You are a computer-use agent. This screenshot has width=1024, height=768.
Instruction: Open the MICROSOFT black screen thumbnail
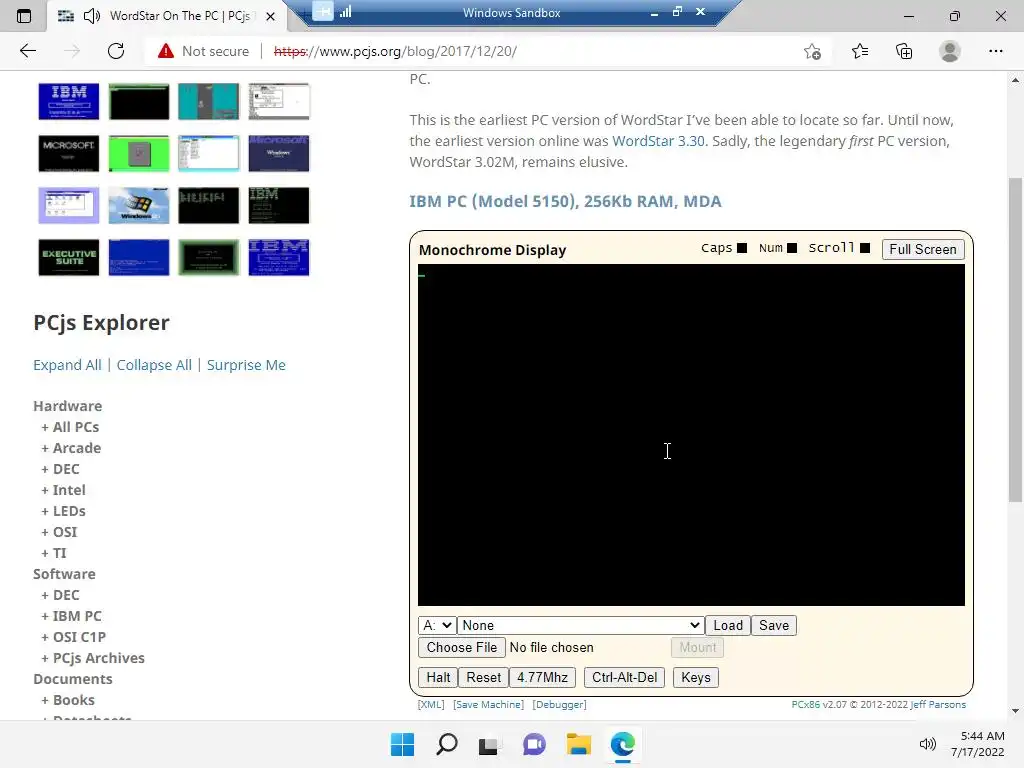pyautogui.click(x=69, y=153)
